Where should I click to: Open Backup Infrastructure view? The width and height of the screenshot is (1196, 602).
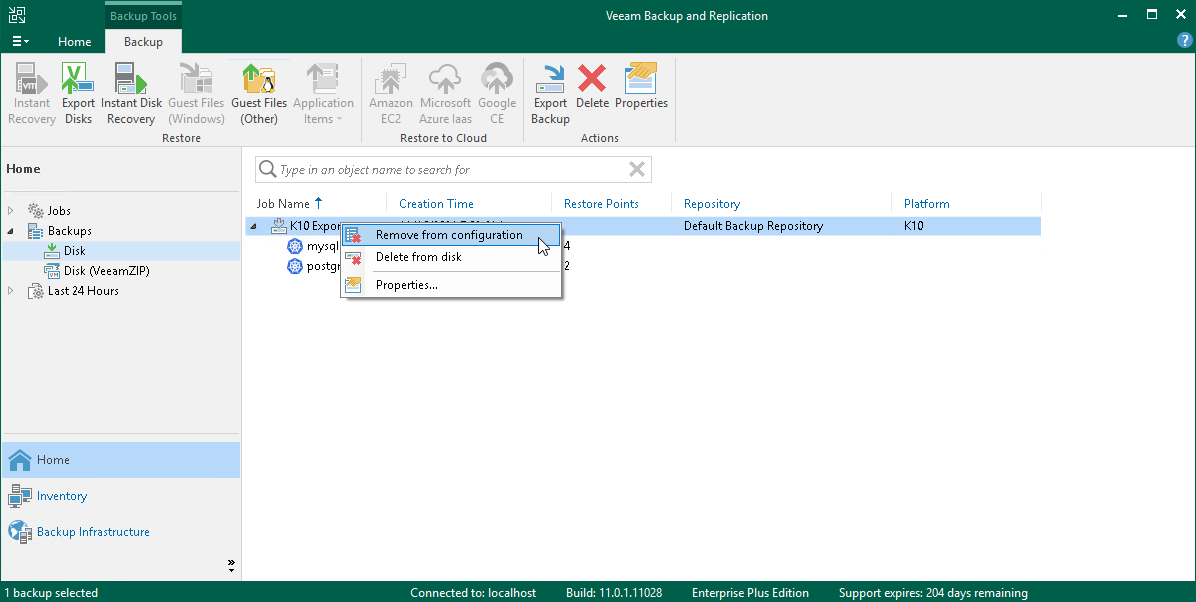pyautogui.click(x=121, y=532)
